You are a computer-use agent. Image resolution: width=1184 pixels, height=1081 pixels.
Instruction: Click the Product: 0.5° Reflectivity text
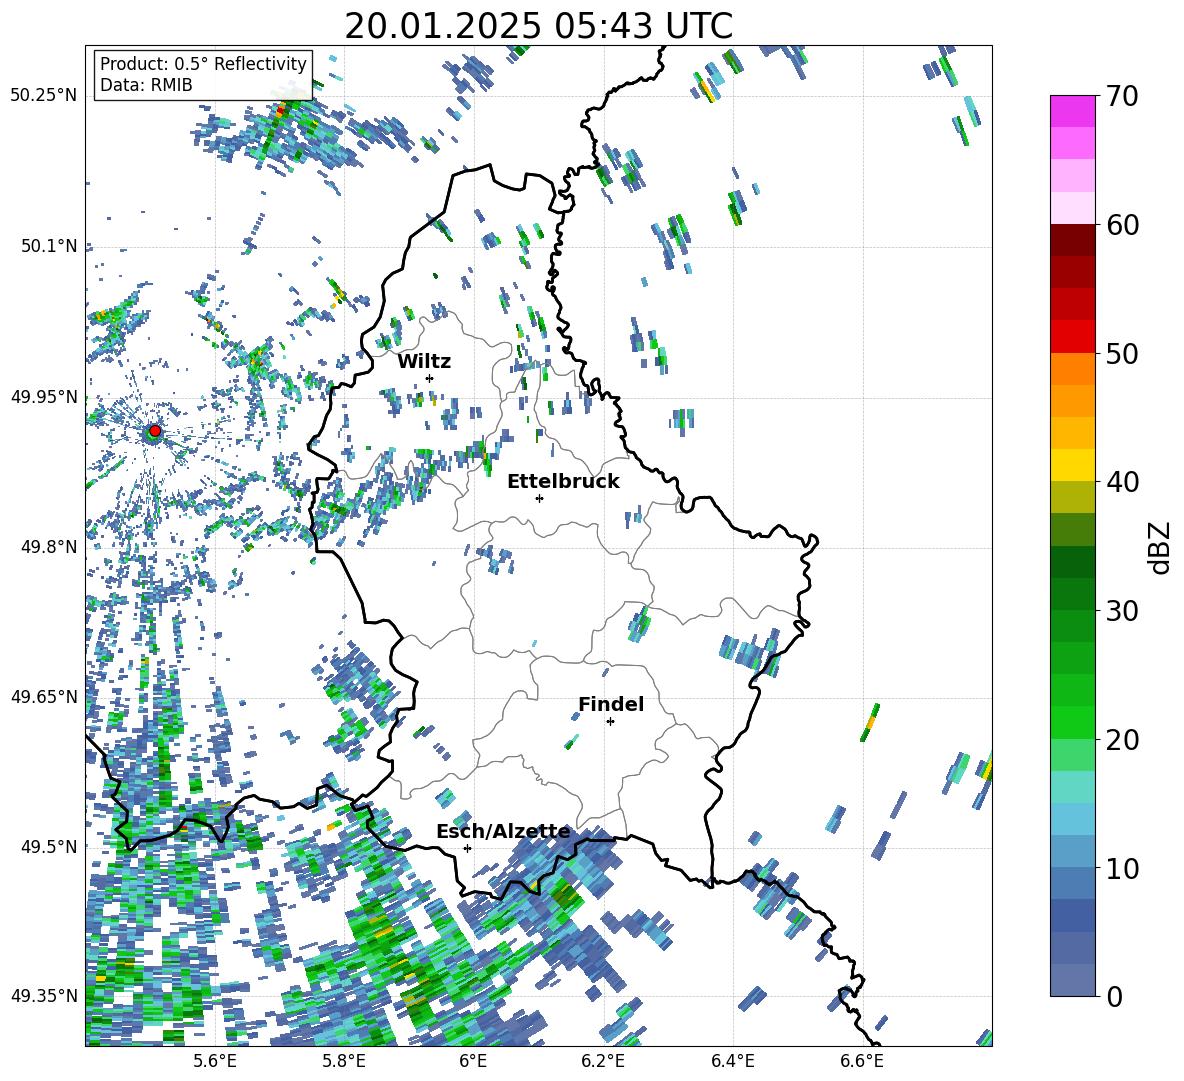click(203, 63)
